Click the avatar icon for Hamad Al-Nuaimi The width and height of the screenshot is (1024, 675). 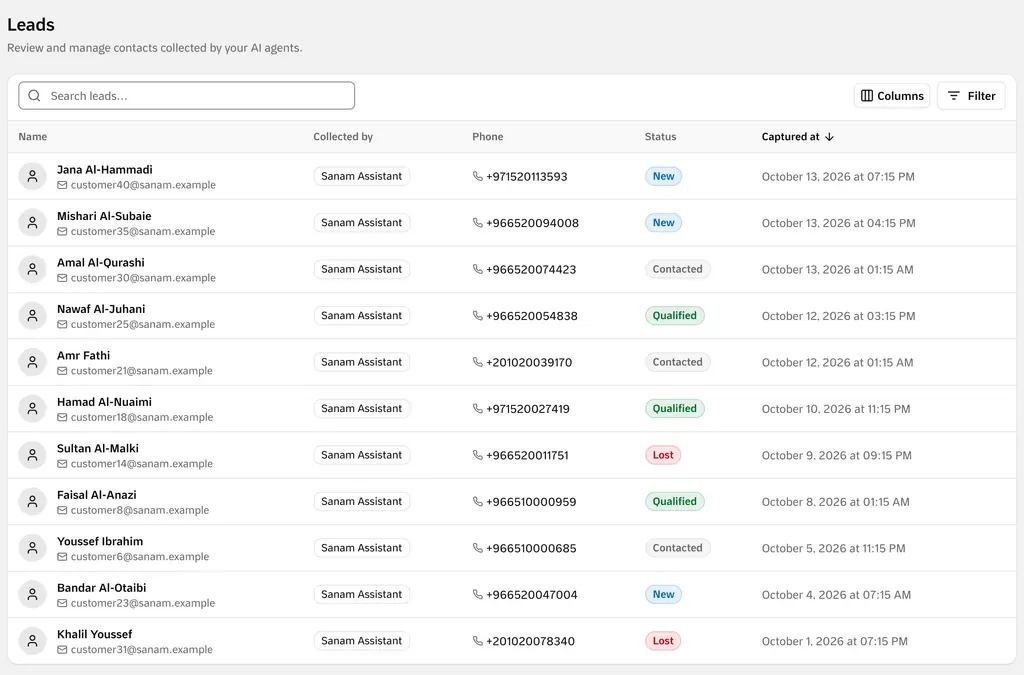coord(32,409)
